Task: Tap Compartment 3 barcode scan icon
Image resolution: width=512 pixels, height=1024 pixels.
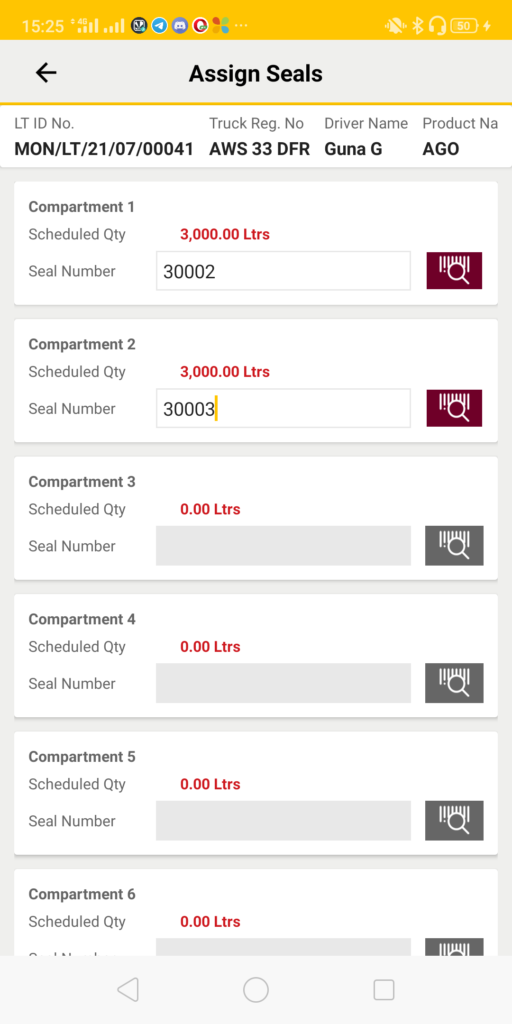Action: coord(454,545)
